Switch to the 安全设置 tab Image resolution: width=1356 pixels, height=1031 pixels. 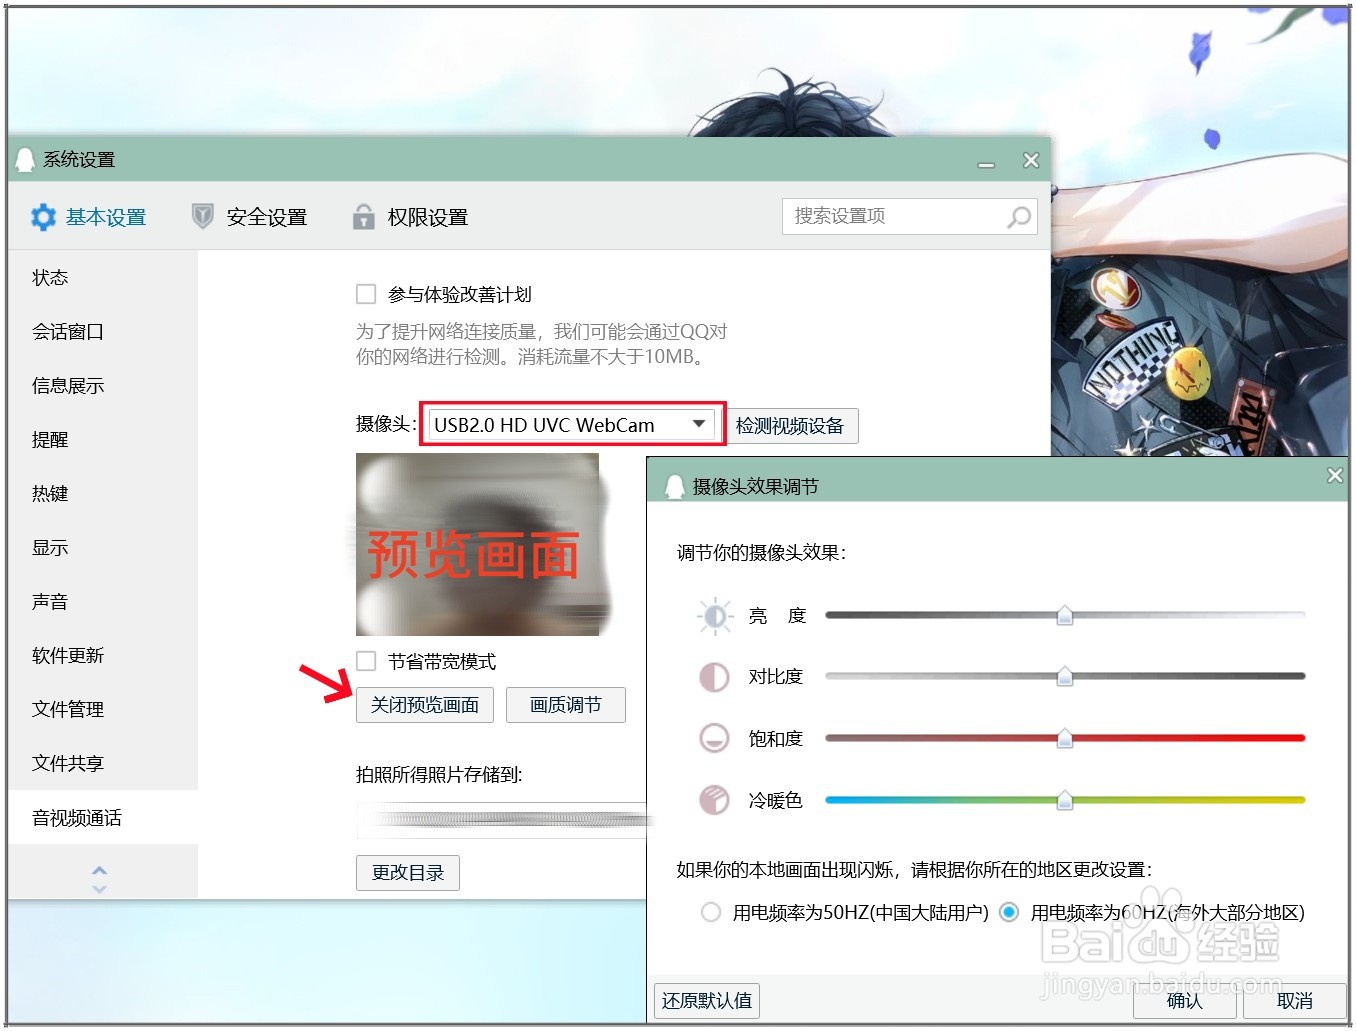click(x=249, y=217)
